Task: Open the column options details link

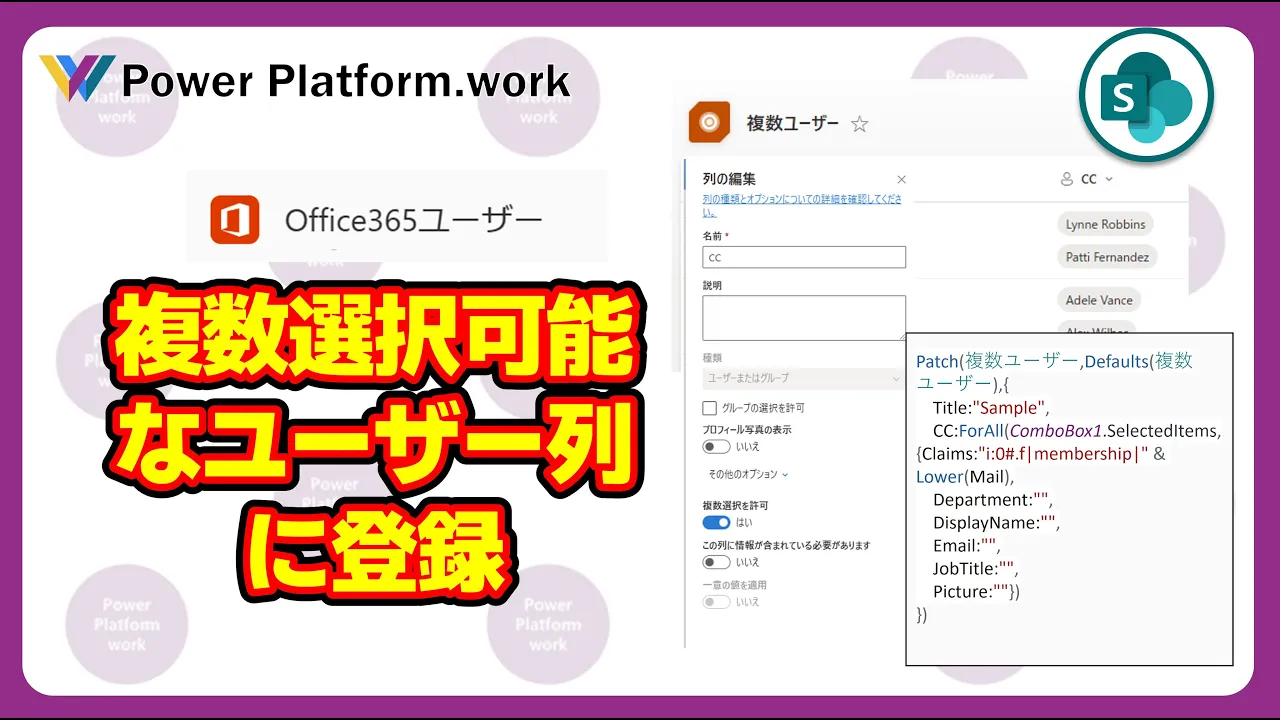Action: pos(802,205)
